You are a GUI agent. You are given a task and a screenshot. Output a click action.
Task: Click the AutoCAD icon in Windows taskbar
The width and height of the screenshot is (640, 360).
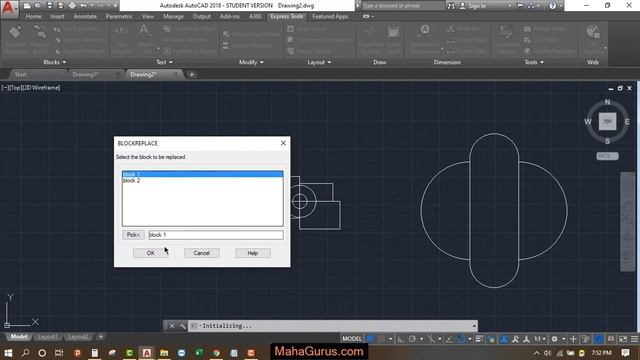(147, 353)
